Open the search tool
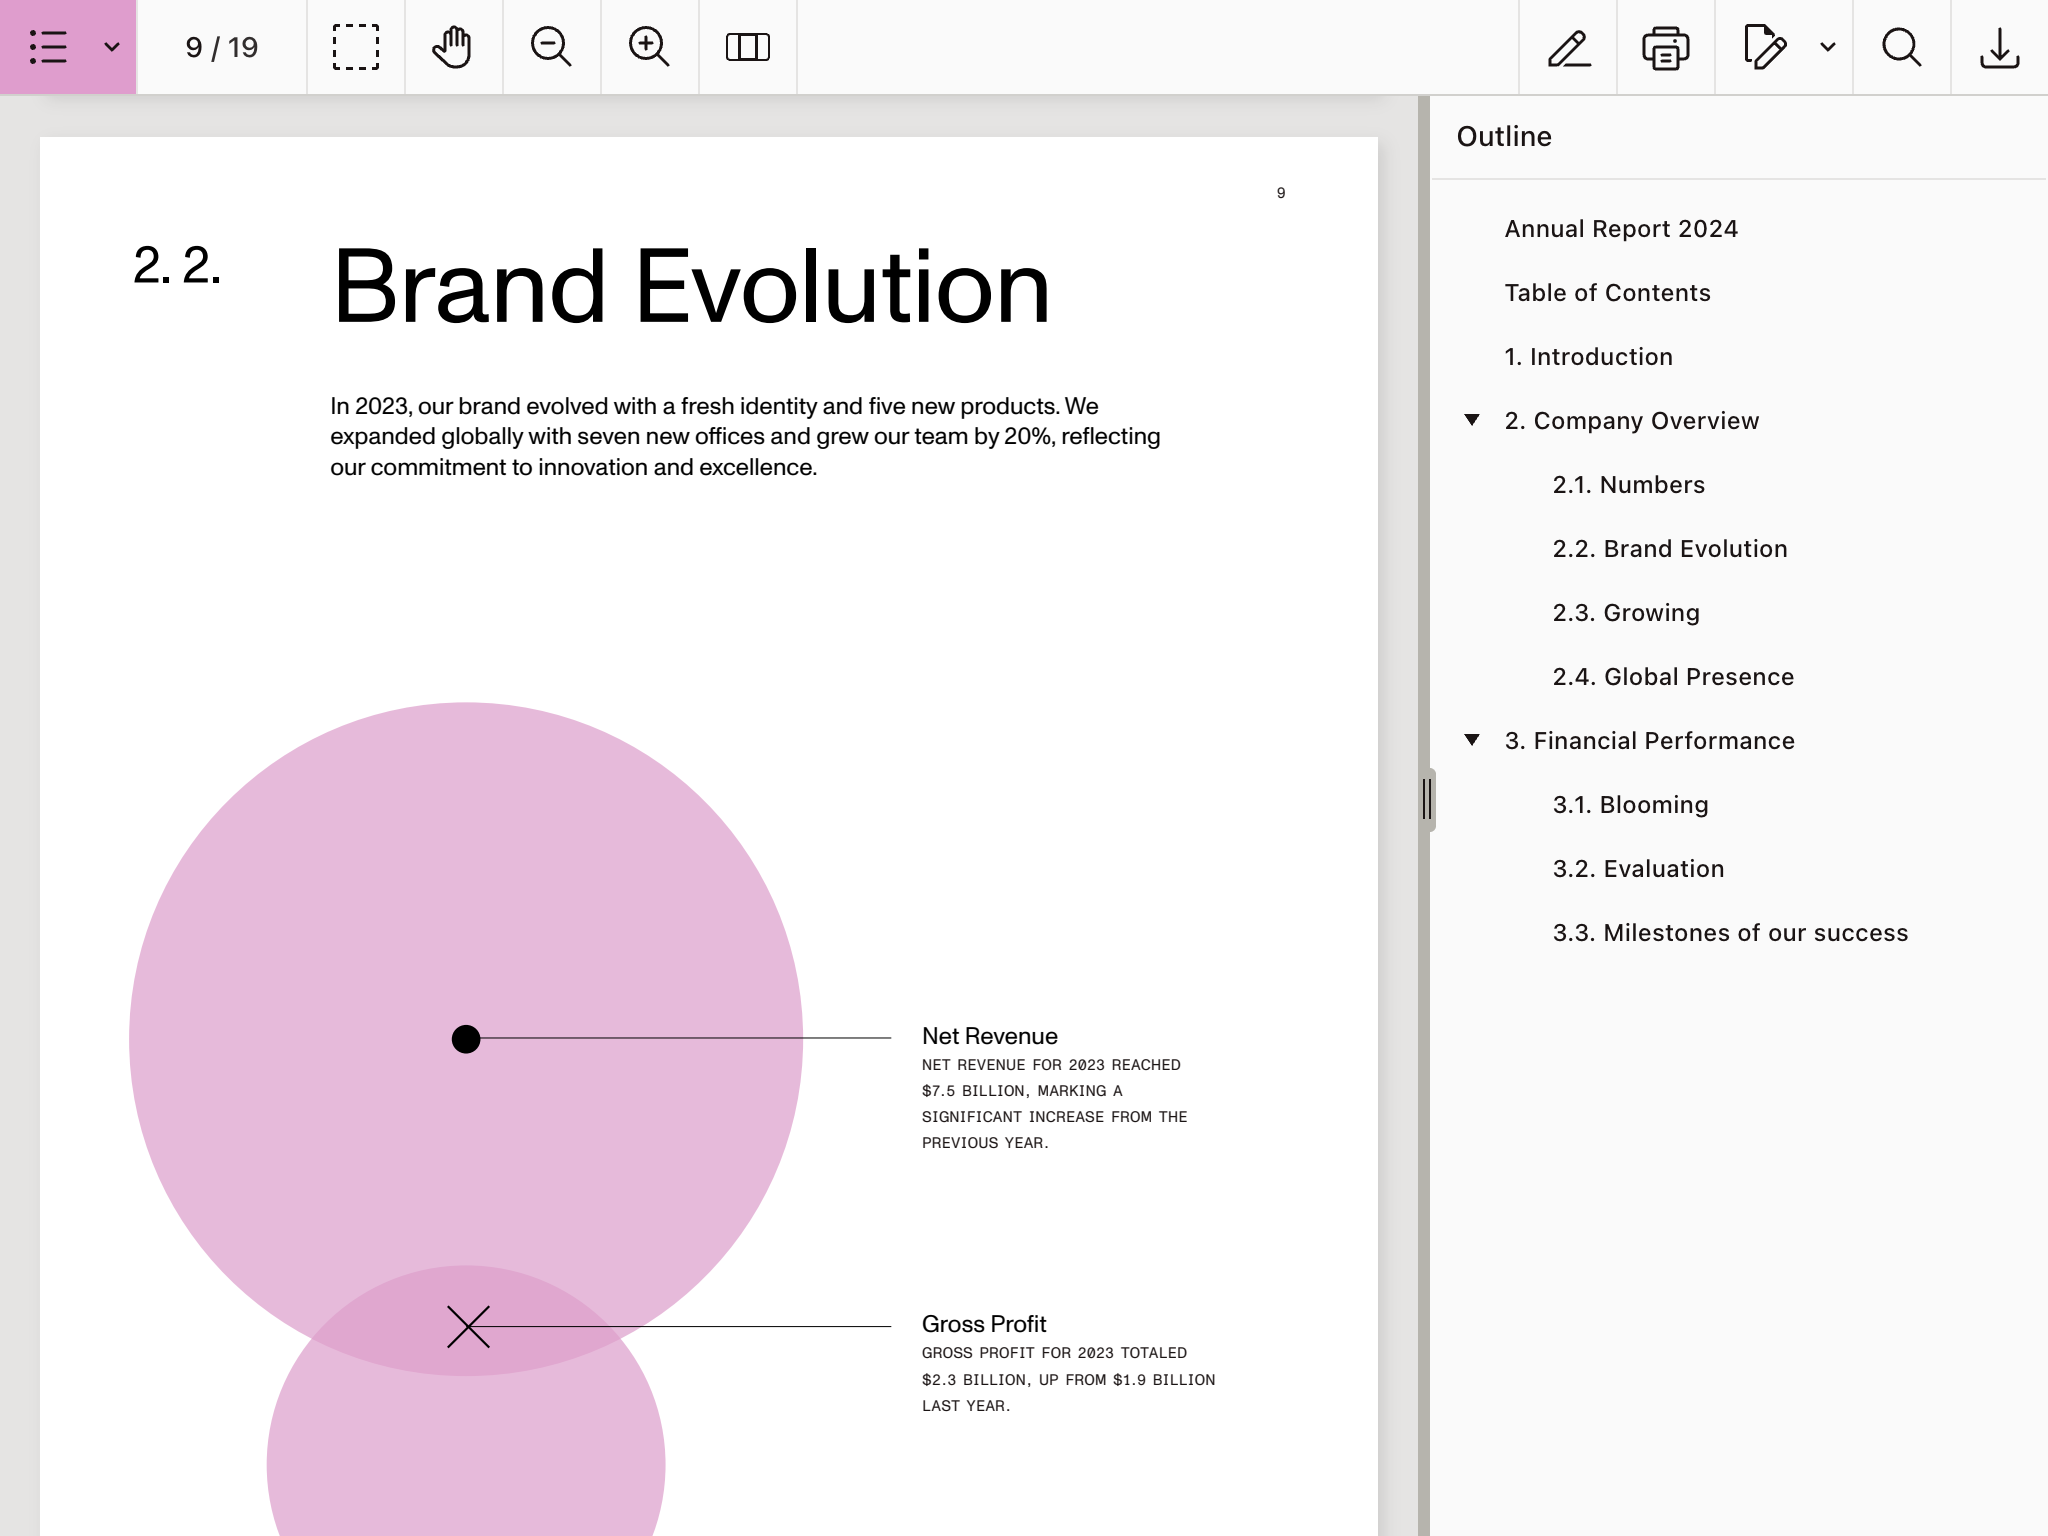Screen dimensions: 2048x1536 (x=1901, y=47)
